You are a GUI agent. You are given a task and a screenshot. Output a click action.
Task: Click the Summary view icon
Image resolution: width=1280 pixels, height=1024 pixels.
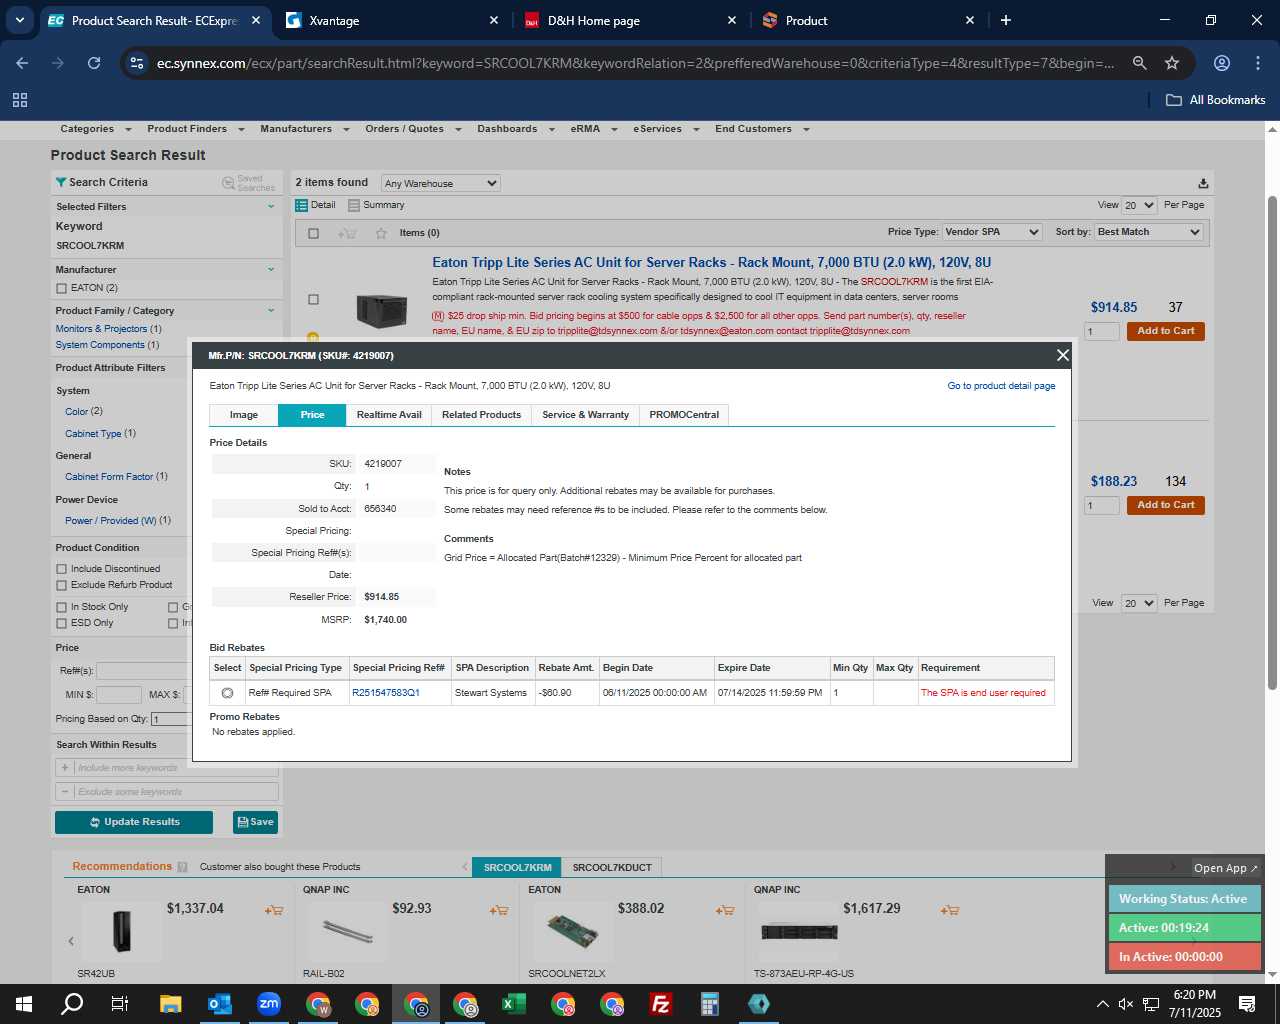point(354,205)
